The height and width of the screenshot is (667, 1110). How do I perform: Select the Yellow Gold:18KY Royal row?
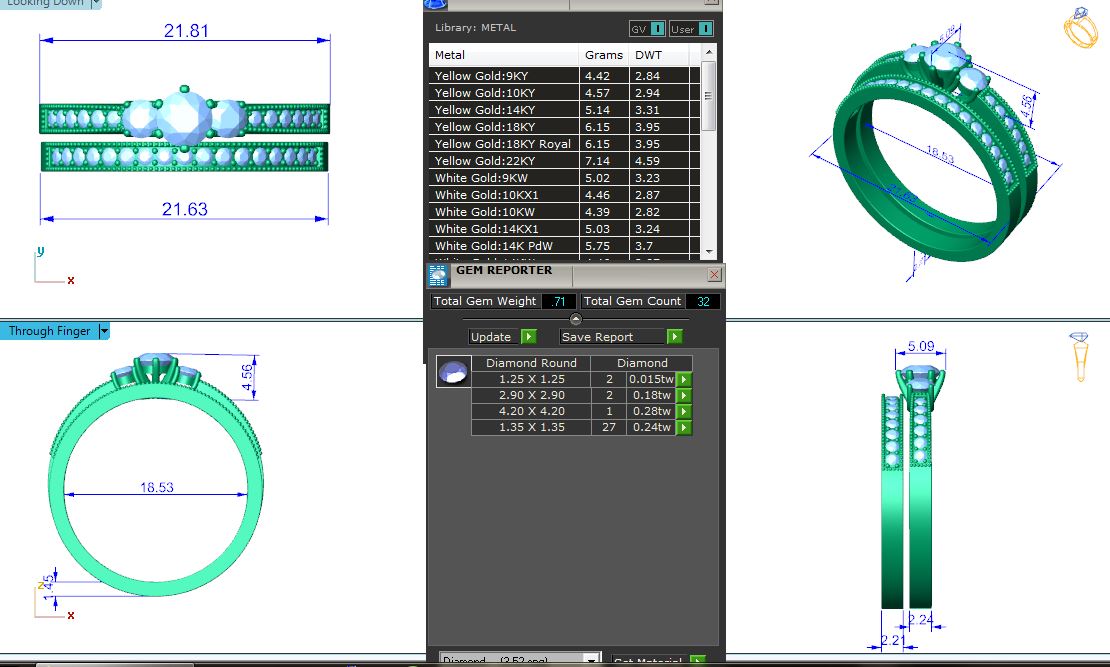(564, 144)
